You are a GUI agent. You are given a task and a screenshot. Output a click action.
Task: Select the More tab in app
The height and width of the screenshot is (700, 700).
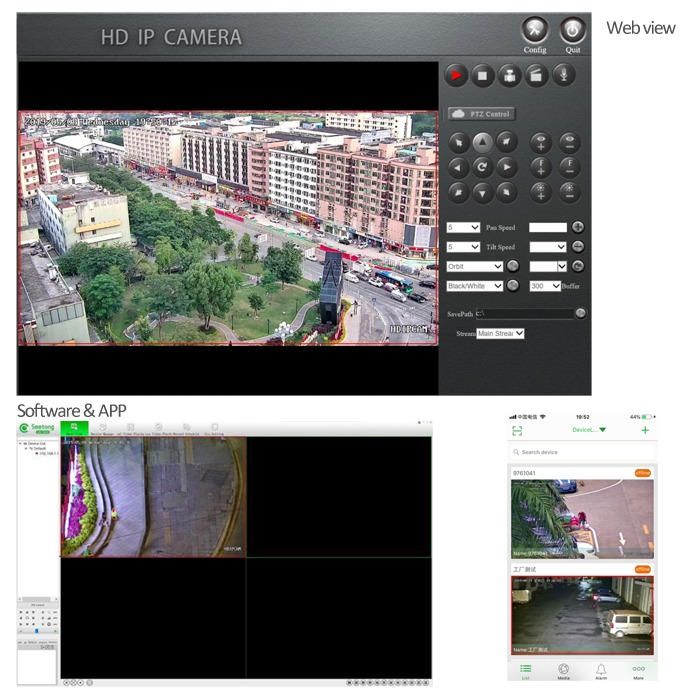pyautogui.click(x=638, y=671)
